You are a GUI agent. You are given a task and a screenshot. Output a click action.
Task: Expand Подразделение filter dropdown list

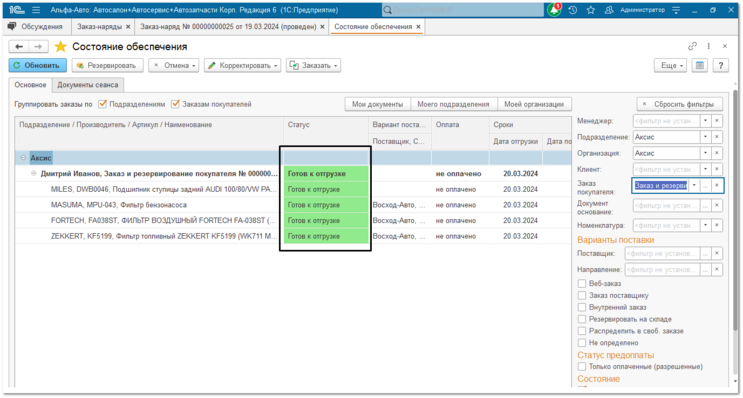coord(706,137)
